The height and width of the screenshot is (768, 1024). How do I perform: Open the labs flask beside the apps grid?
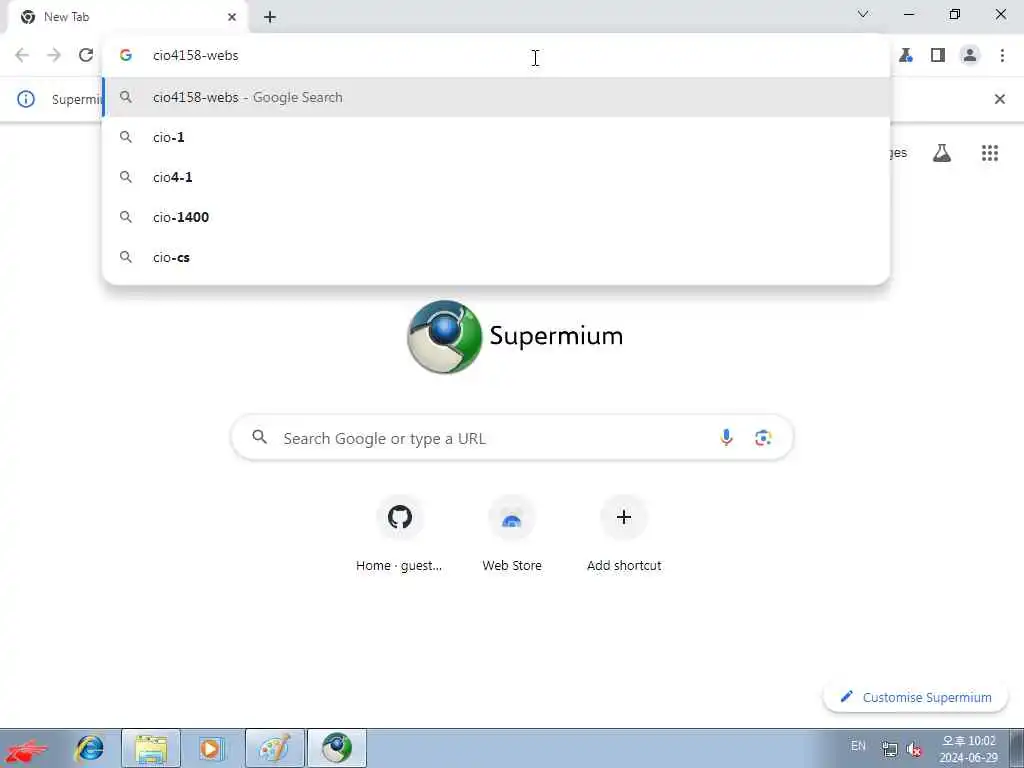(942, 153)
